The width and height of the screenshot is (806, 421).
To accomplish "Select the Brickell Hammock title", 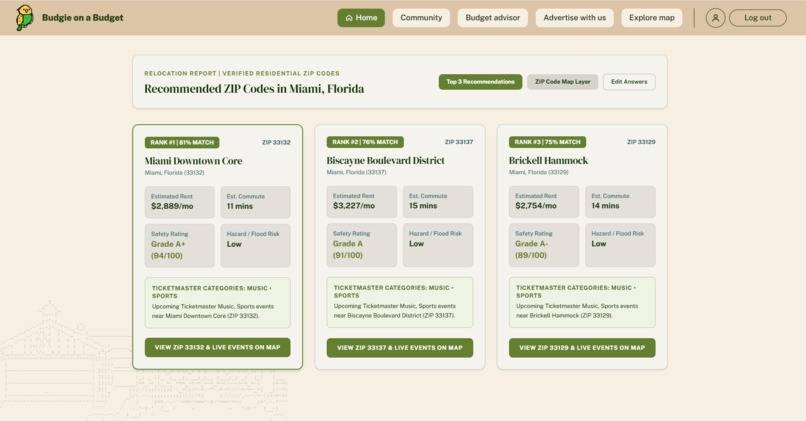I will pyautogui.click(x=548, y=160).
